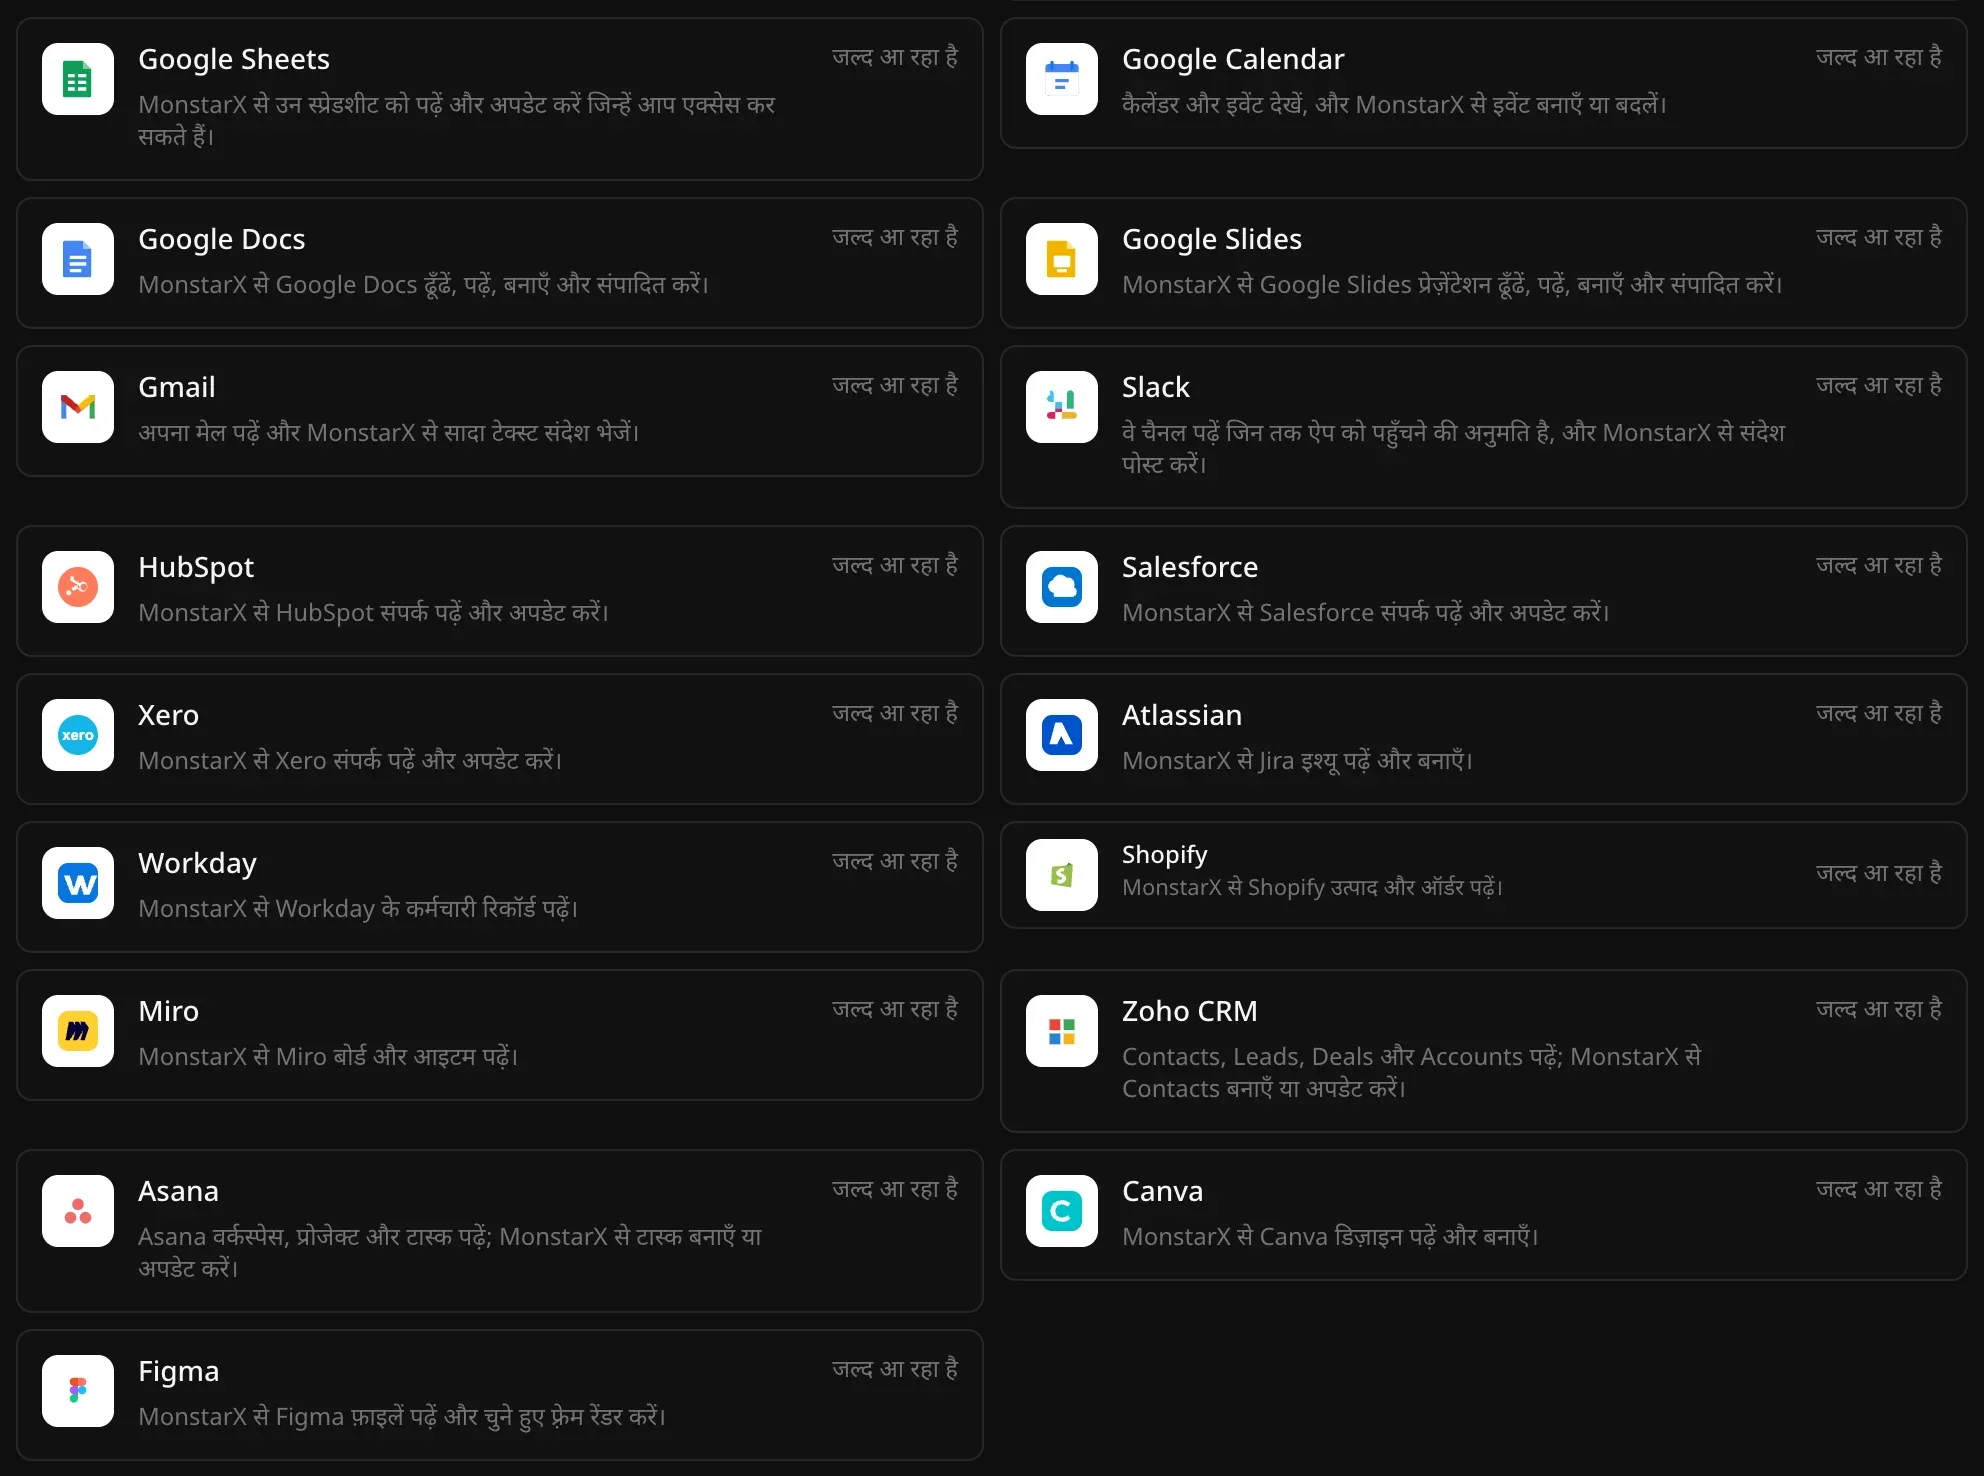Click the Figma logo icon

[x=78, y=1391]
